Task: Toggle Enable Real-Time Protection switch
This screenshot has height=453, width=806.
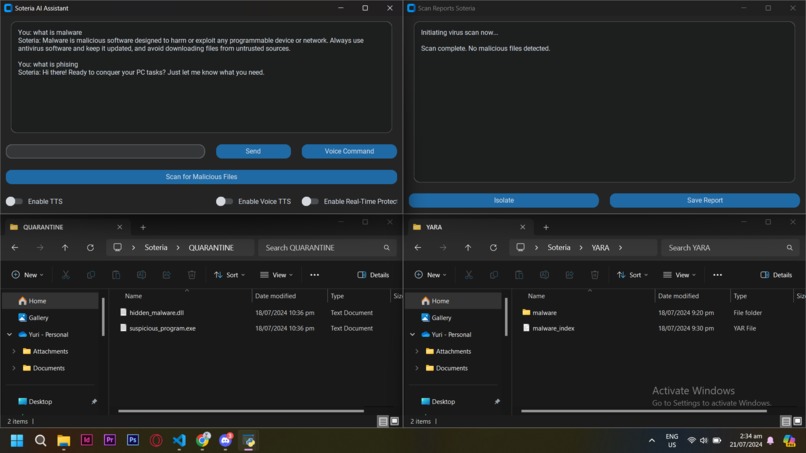Action: [310, 202]
